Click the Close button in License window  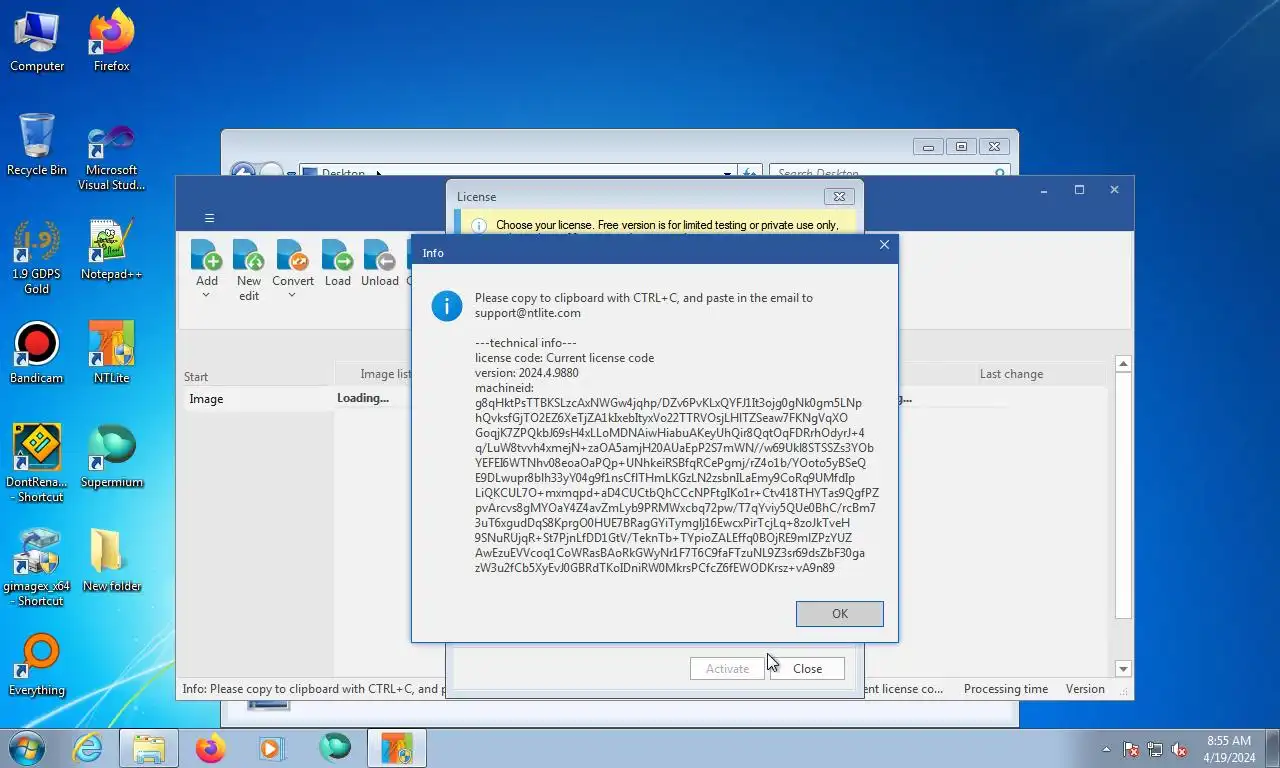807,669
